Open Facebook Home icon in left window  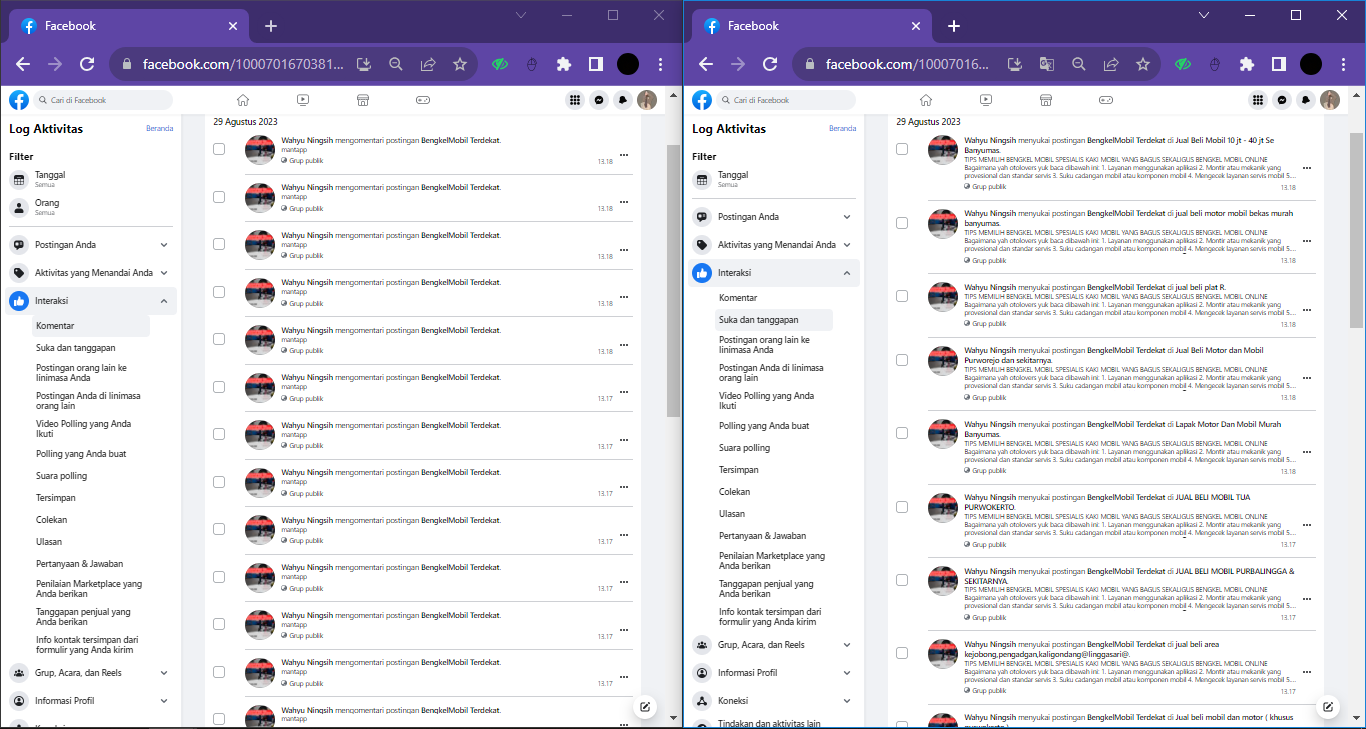coord(243,100)
